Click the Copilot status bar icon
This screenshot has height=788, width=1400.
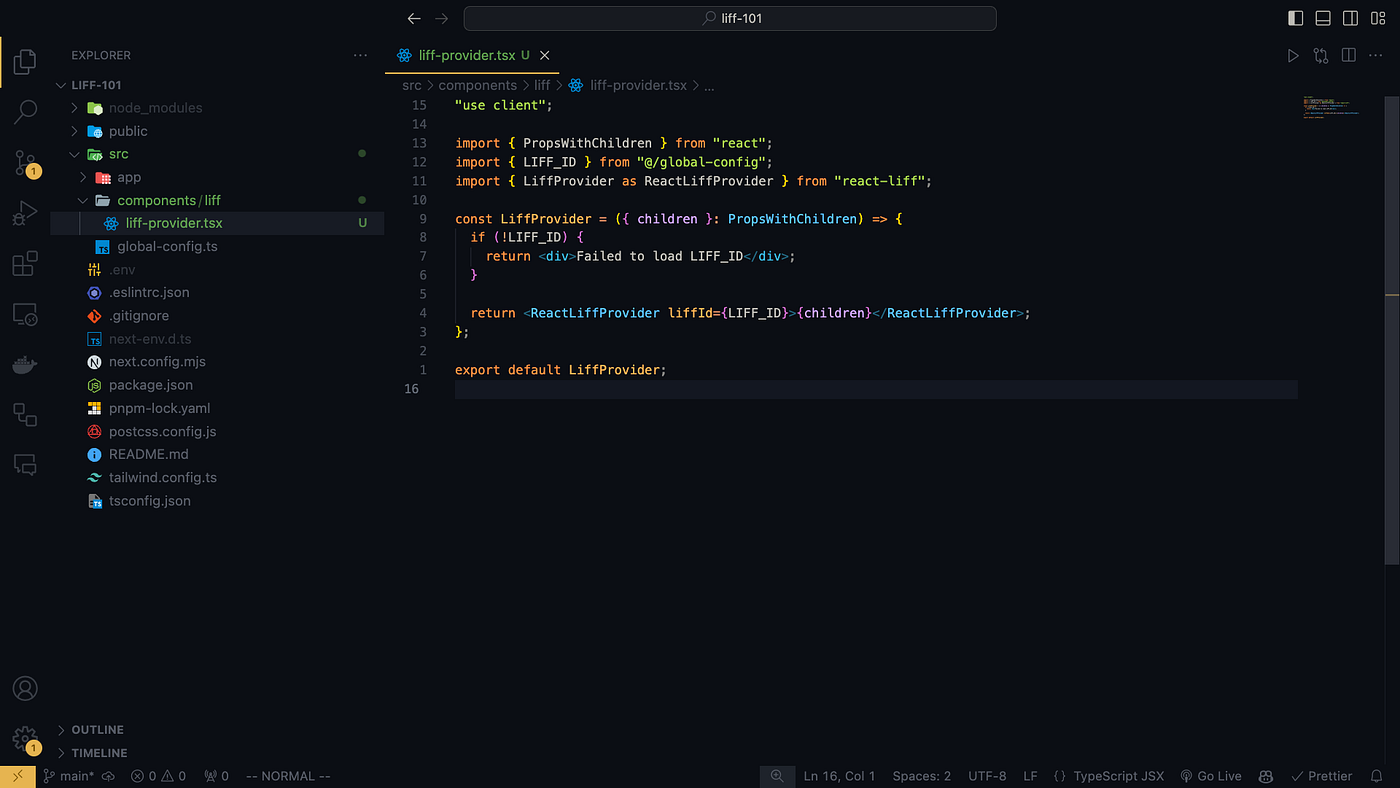tap(1265, 776)
